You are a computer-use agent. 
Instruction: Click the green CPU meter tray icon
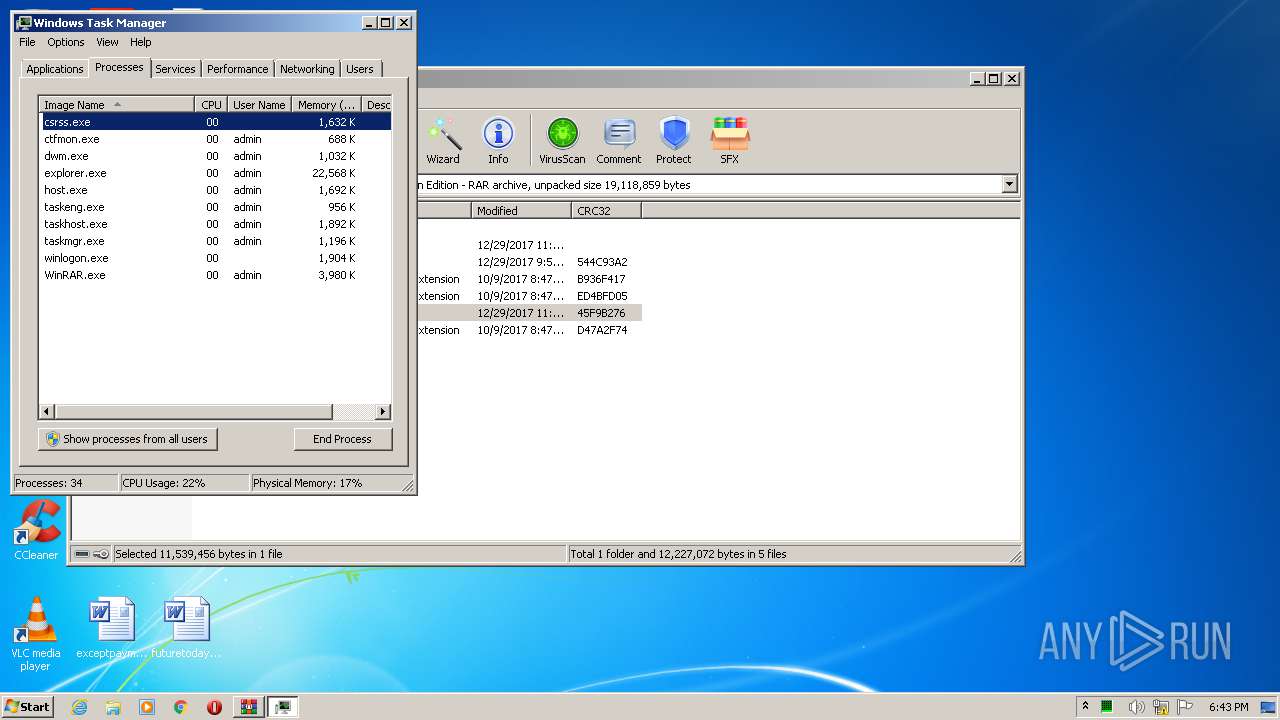[1108, 707]
